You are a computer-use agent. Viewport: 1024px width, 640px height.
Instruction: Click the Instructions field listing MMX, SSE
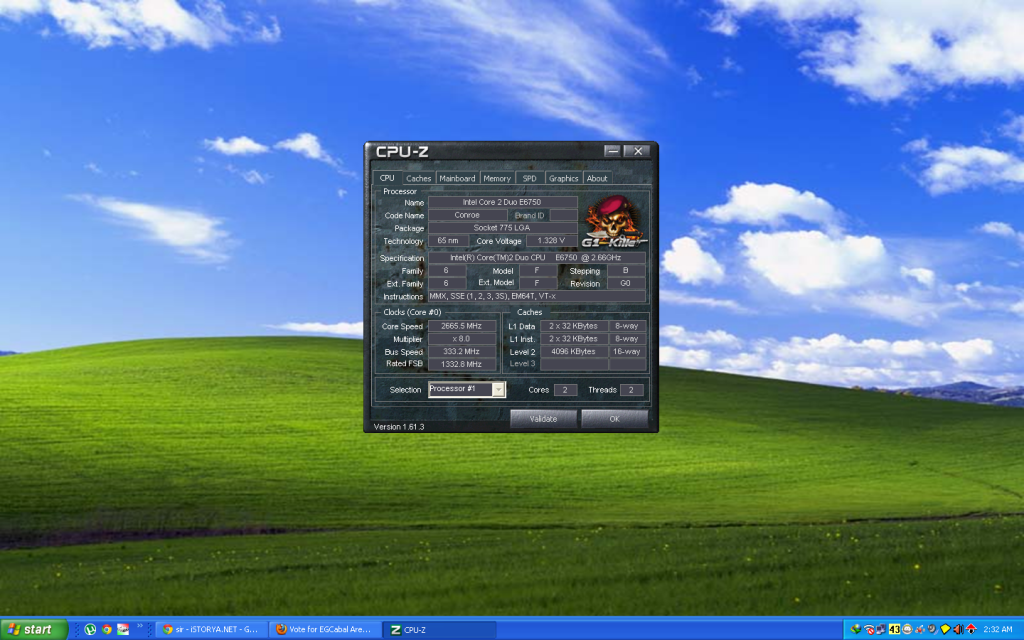[536, 296]
